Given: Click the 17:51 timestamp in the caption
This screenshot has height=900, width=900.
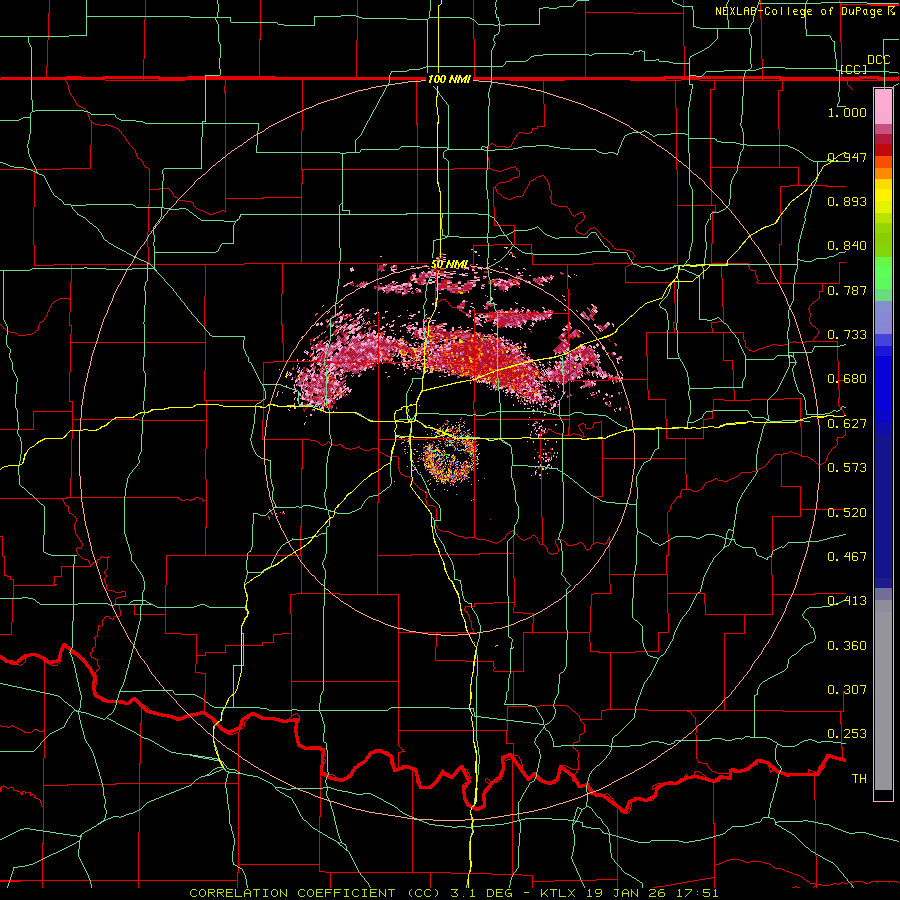Looking at the screenshot, I should [697, 893].
